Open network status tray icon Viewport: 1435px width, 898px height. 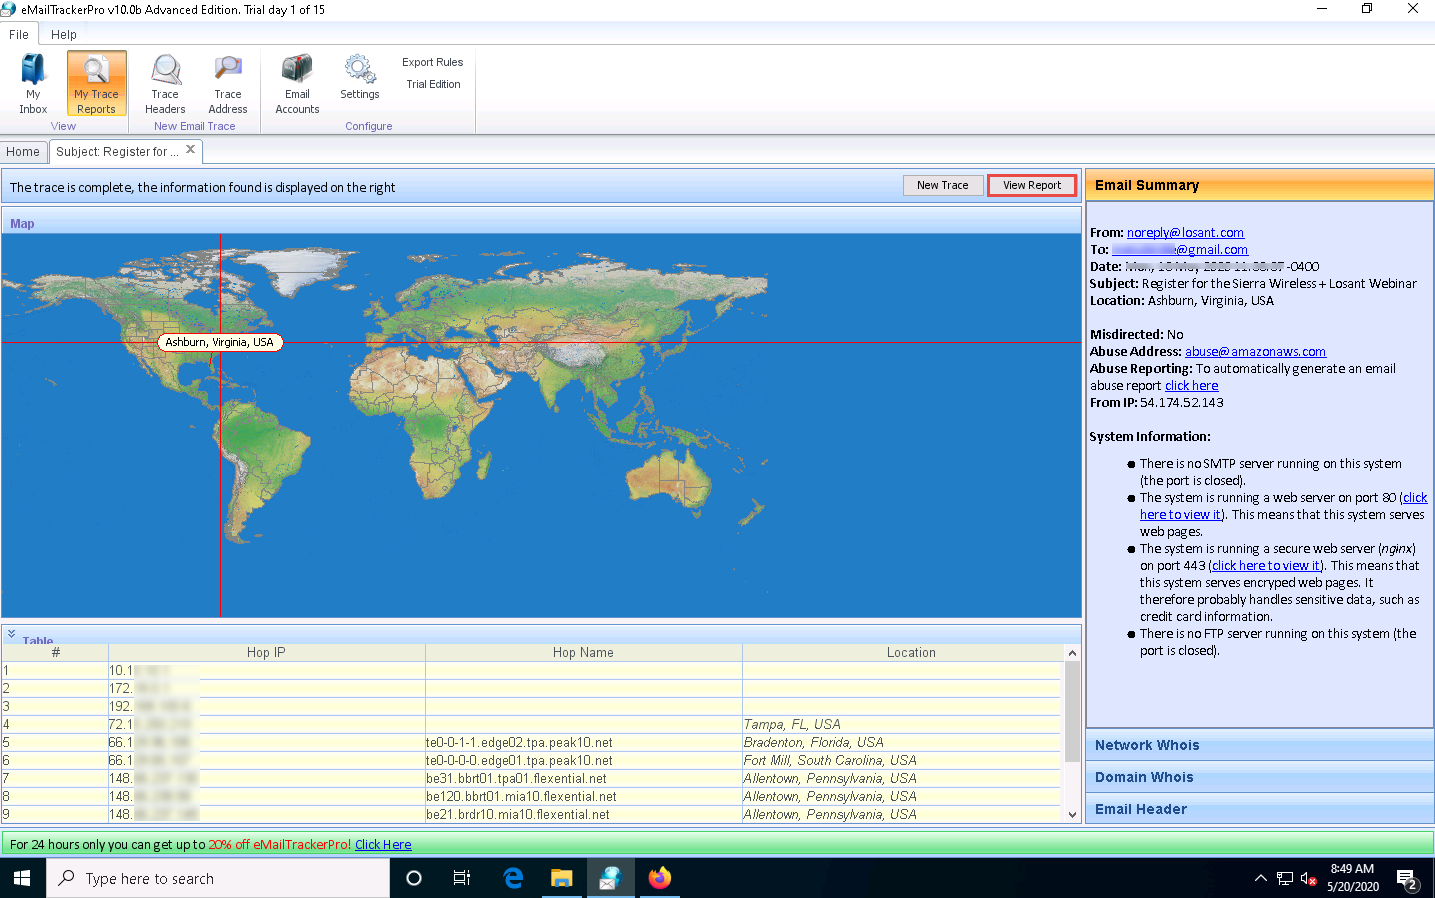pyautogui.click(x=1285, y=879)
